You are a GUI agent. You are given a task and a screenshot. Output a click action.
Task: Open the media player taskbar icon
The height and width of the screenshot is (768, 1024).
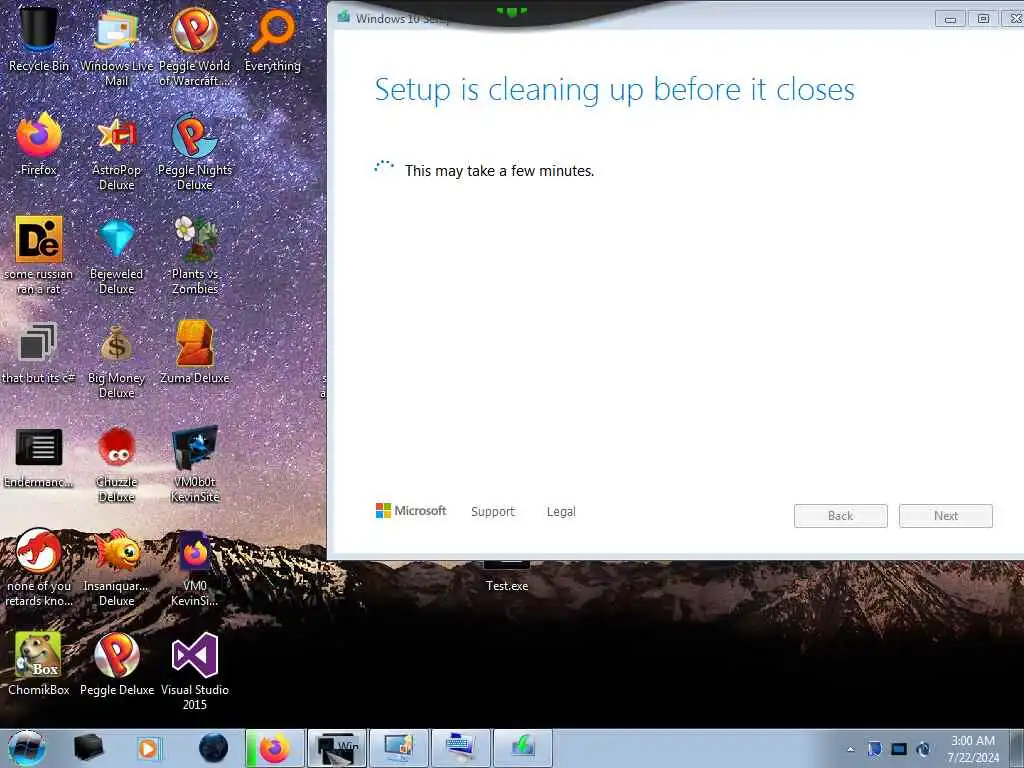tap(148, 748)
